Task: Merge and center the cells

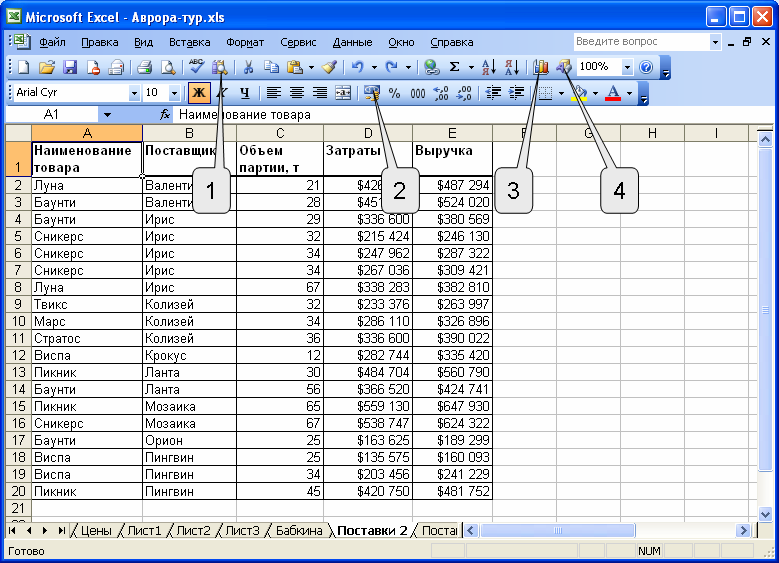Action: (343, 93)
